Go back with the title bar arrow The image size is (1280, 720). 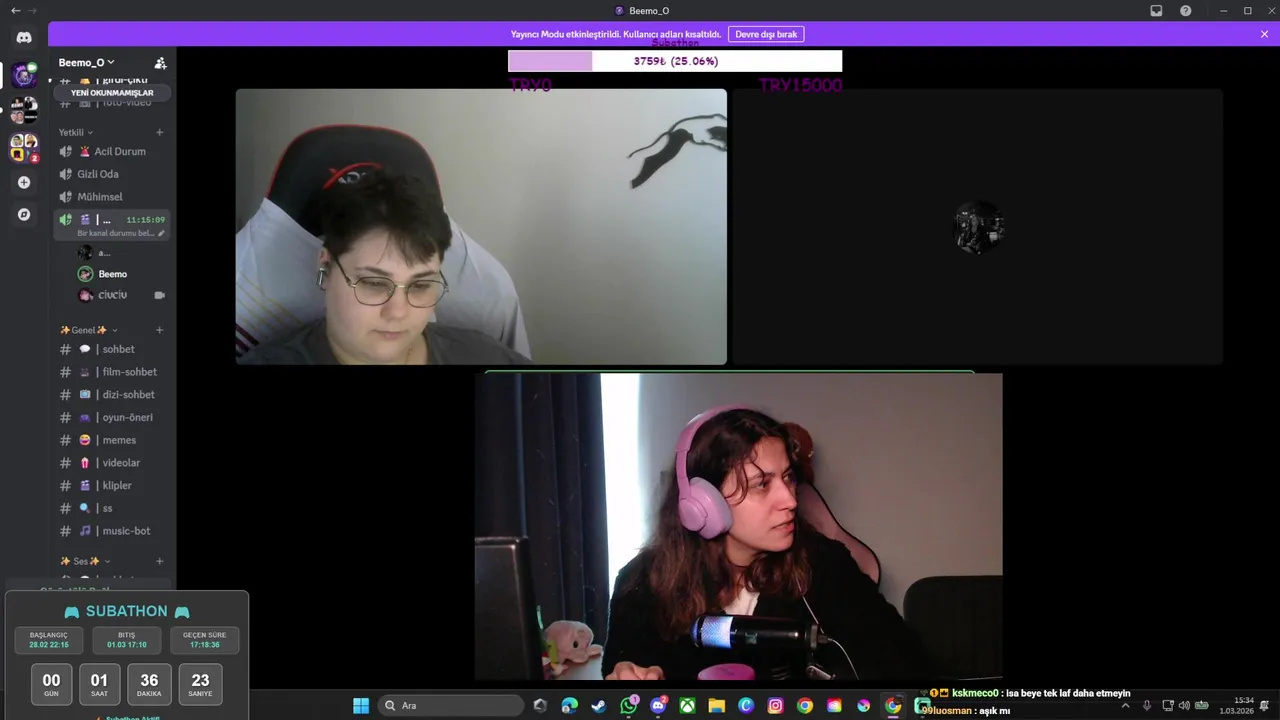pyautogui.click(x=15, y=10)
